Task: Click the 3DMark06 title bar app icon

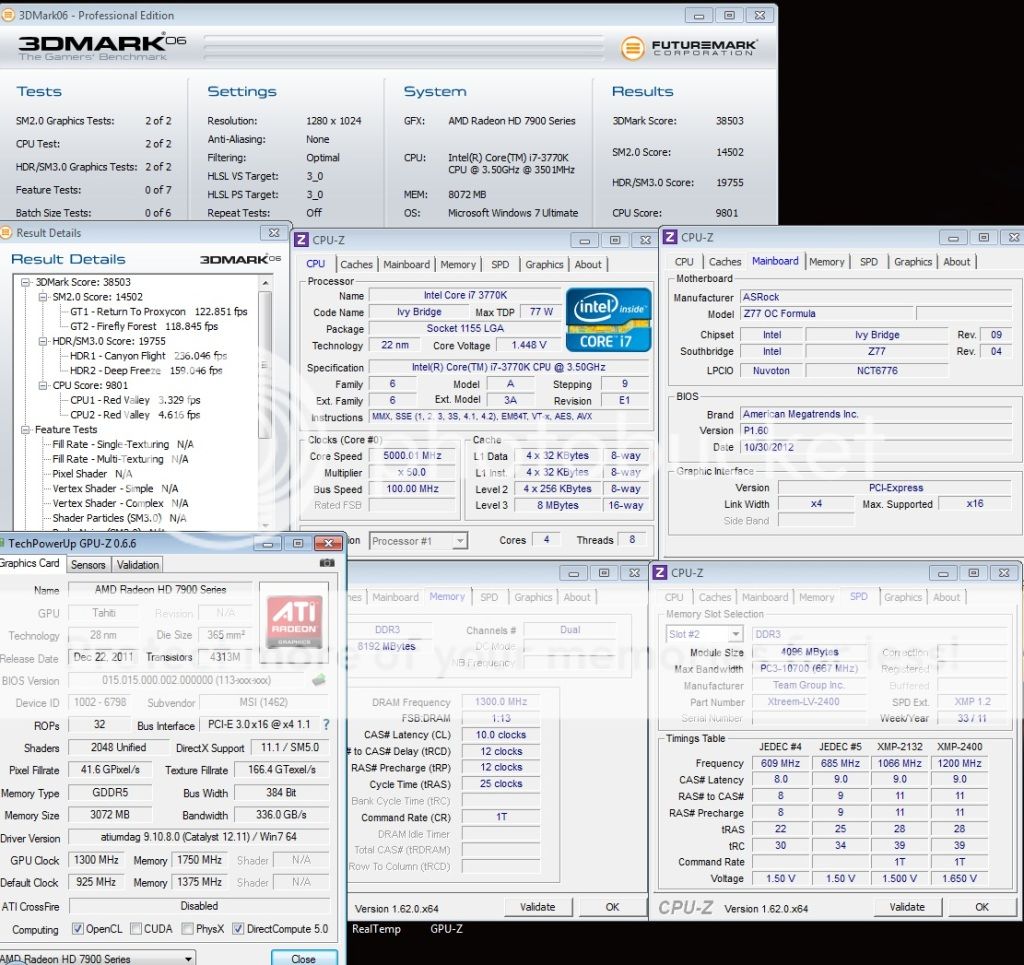Action: tap(9, 15)
